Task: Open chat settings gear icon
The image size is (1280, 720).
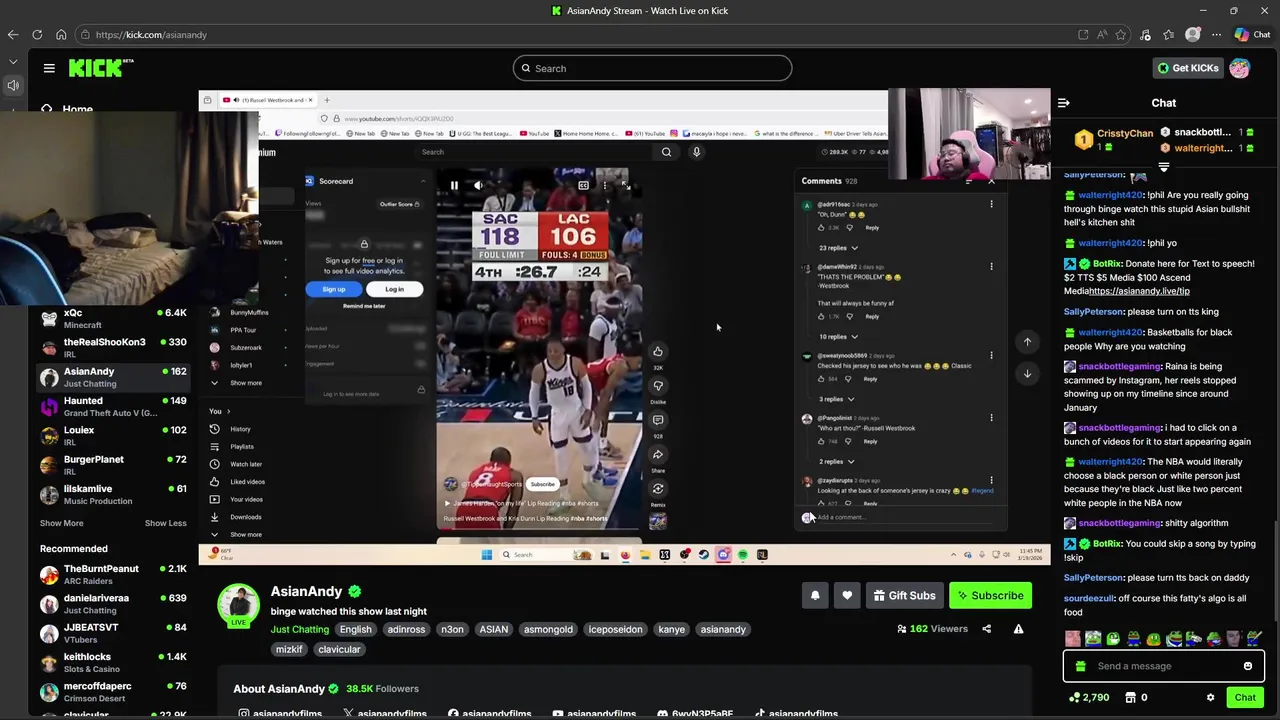Action: (x=1210, y=698)
